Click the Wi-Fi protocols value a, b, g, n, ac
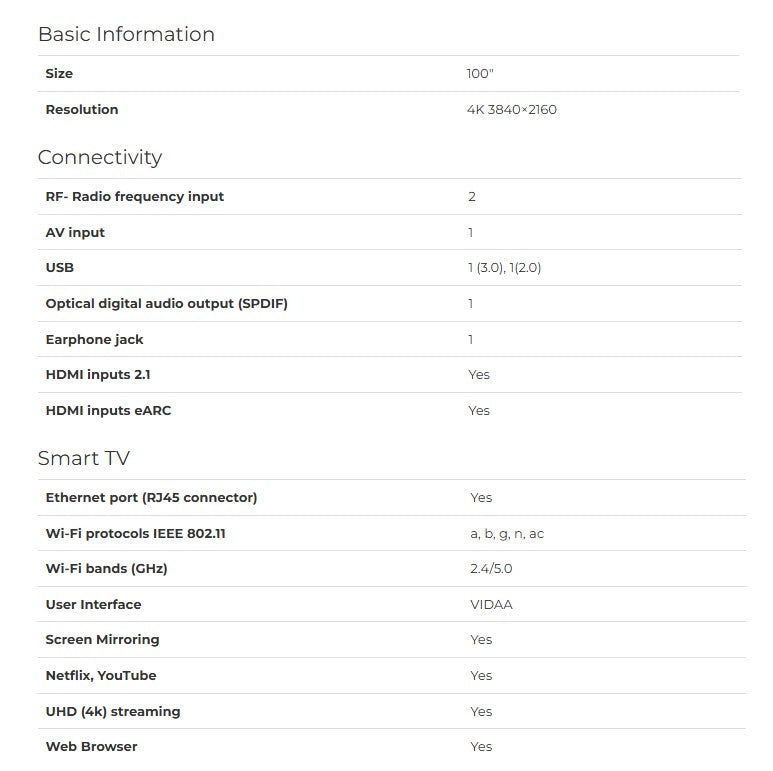This screenshot has height=771, width=773. point(507,534)
